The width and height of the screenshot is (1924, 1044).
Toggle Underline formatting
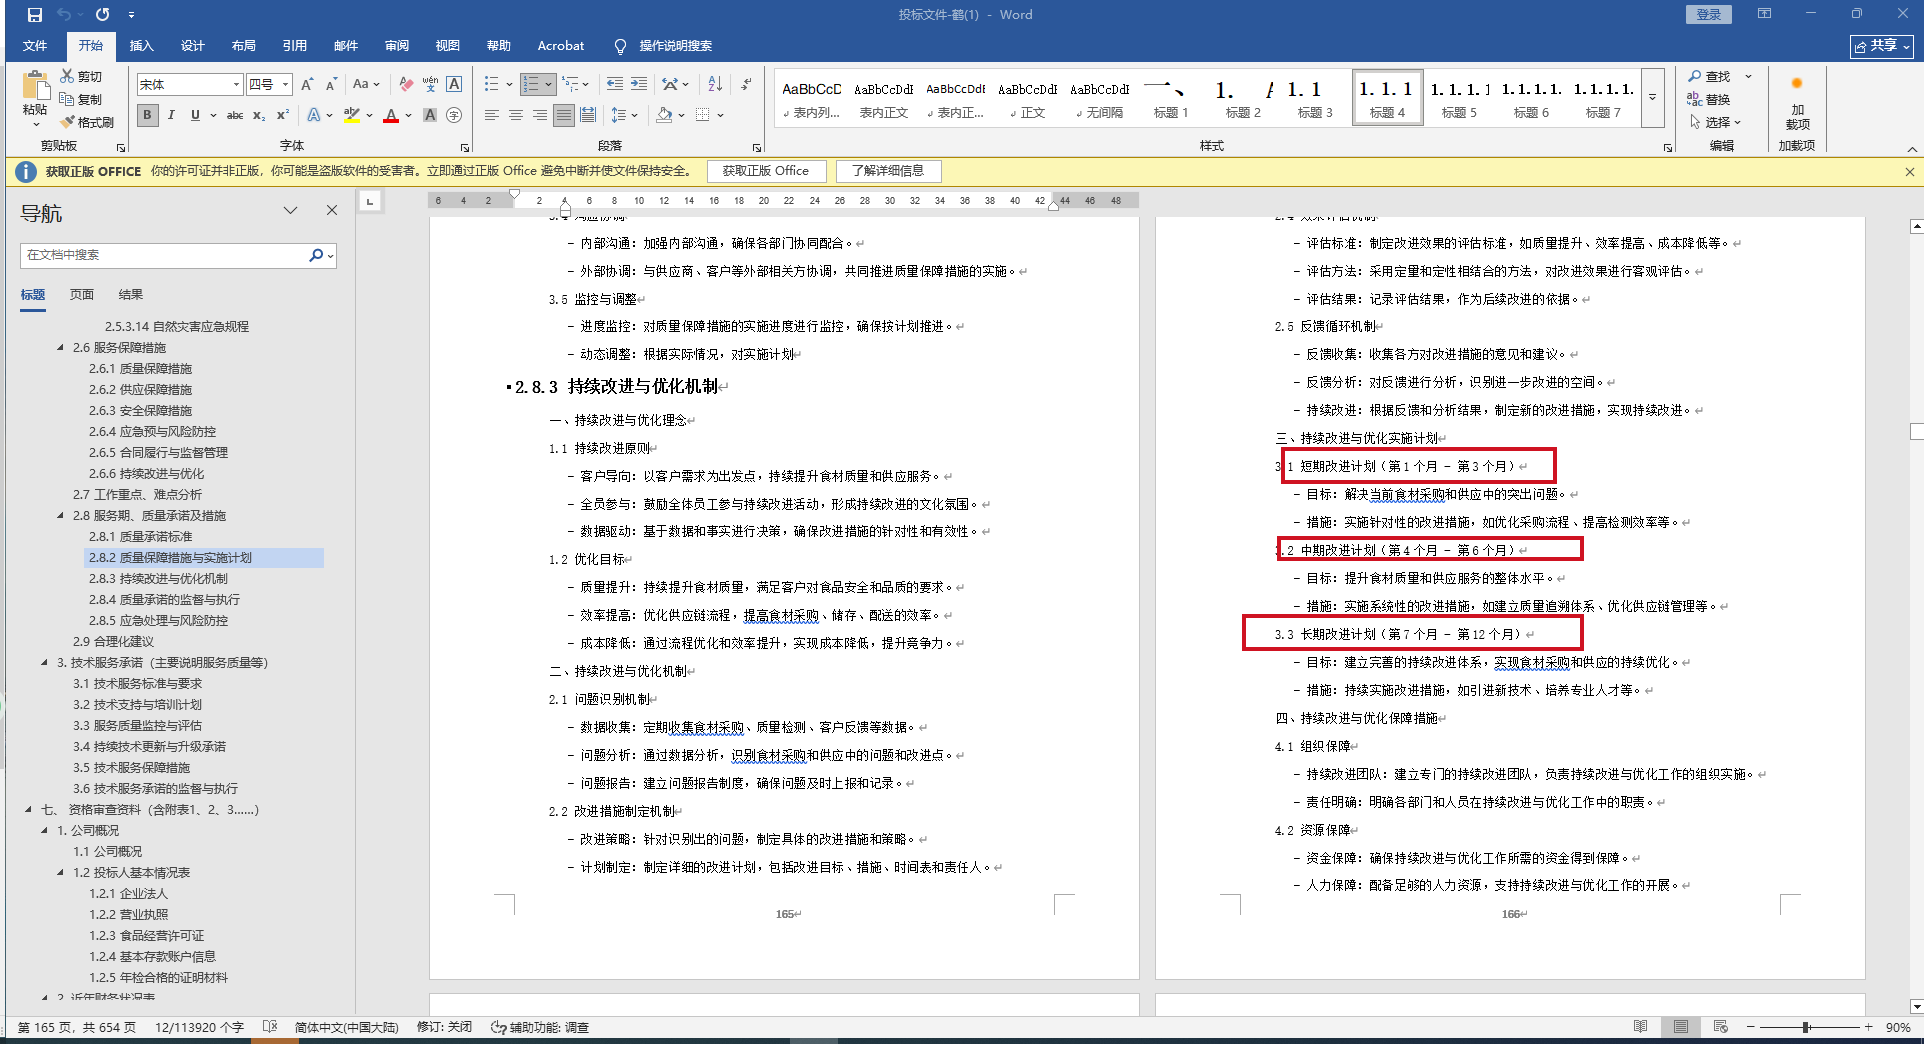[x=195, y=116]
